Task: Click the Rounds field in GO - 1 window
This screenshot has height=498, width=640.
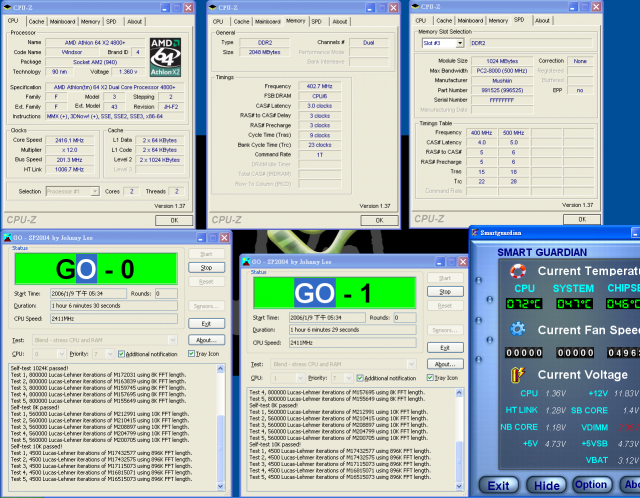Action: (x=405, y=318)
